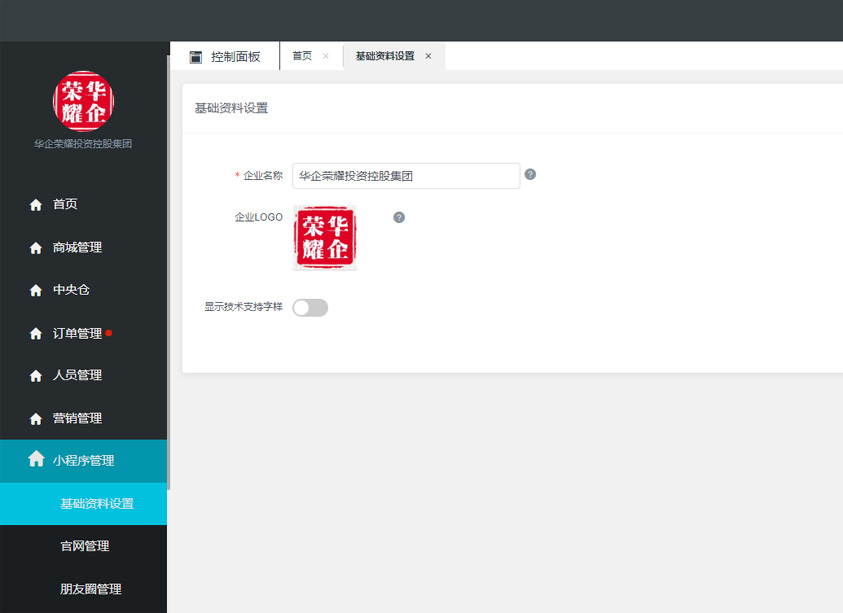Click help icon next to 企业名称 field
The width and height of the screenshot is (843, 613).
[530, 174]
